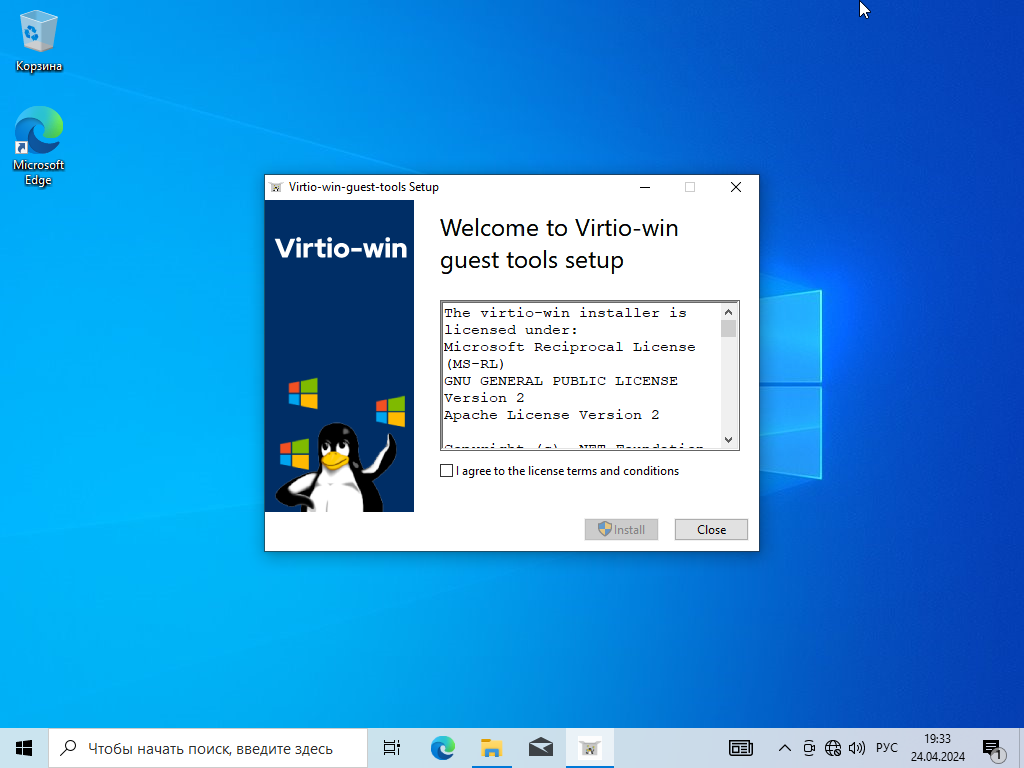Open the Mail app on taskbar

pos(540,748)
